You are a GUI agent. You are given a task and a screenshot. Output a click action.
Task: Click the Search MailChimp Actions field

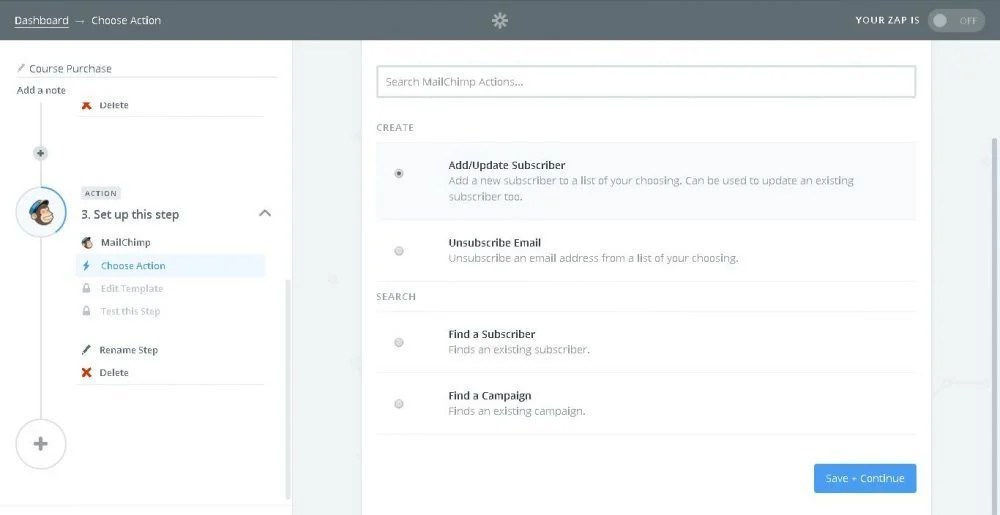pyautogui.click(x=645, y=82)
